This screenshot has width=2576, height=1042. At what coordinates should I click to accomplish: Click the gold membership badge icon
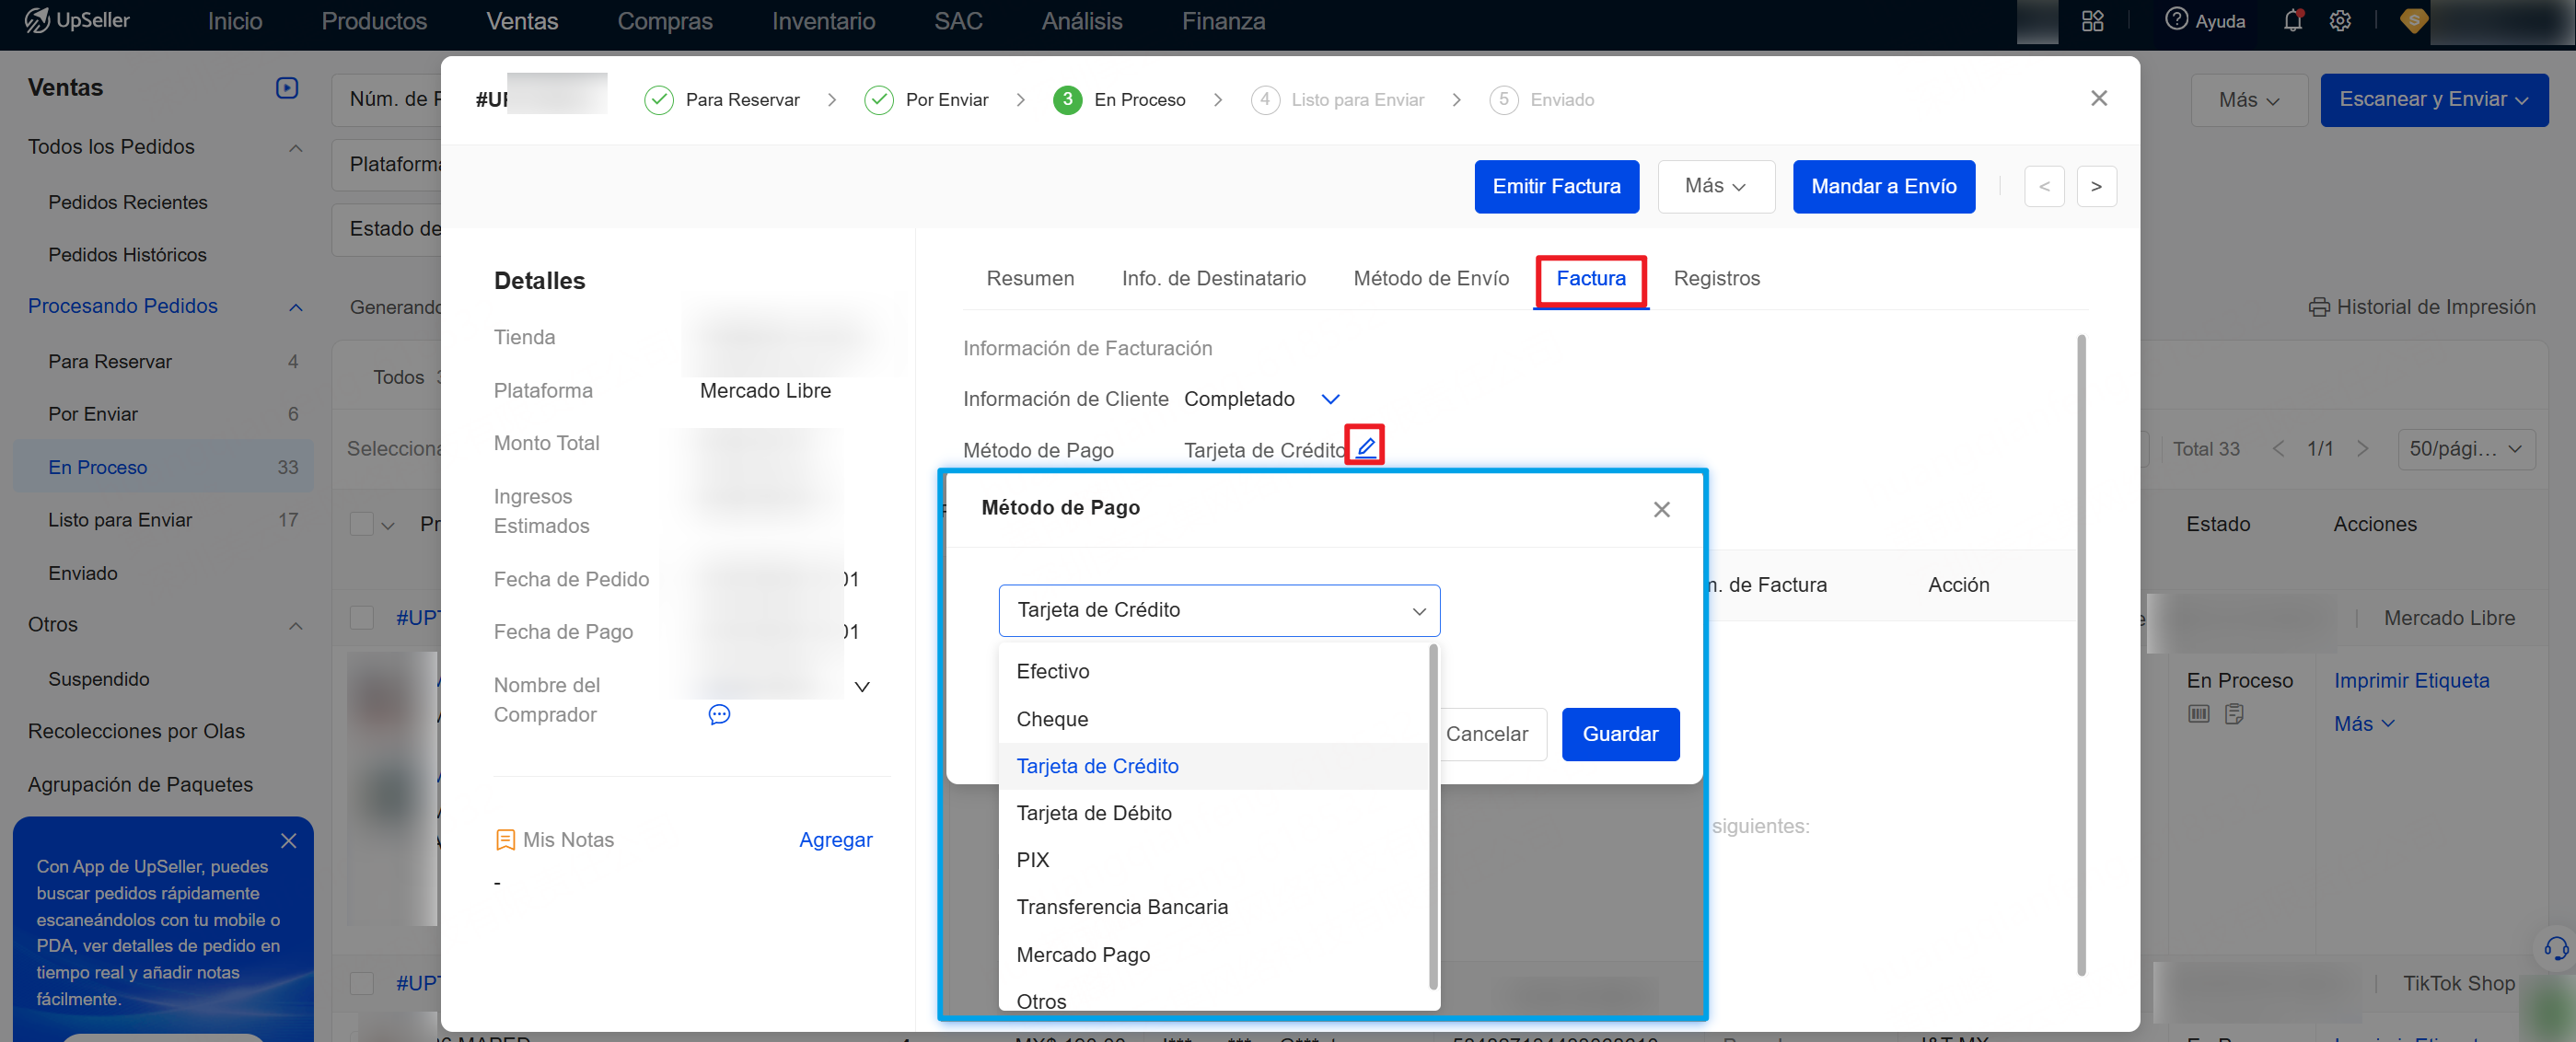pos(2413,20)
